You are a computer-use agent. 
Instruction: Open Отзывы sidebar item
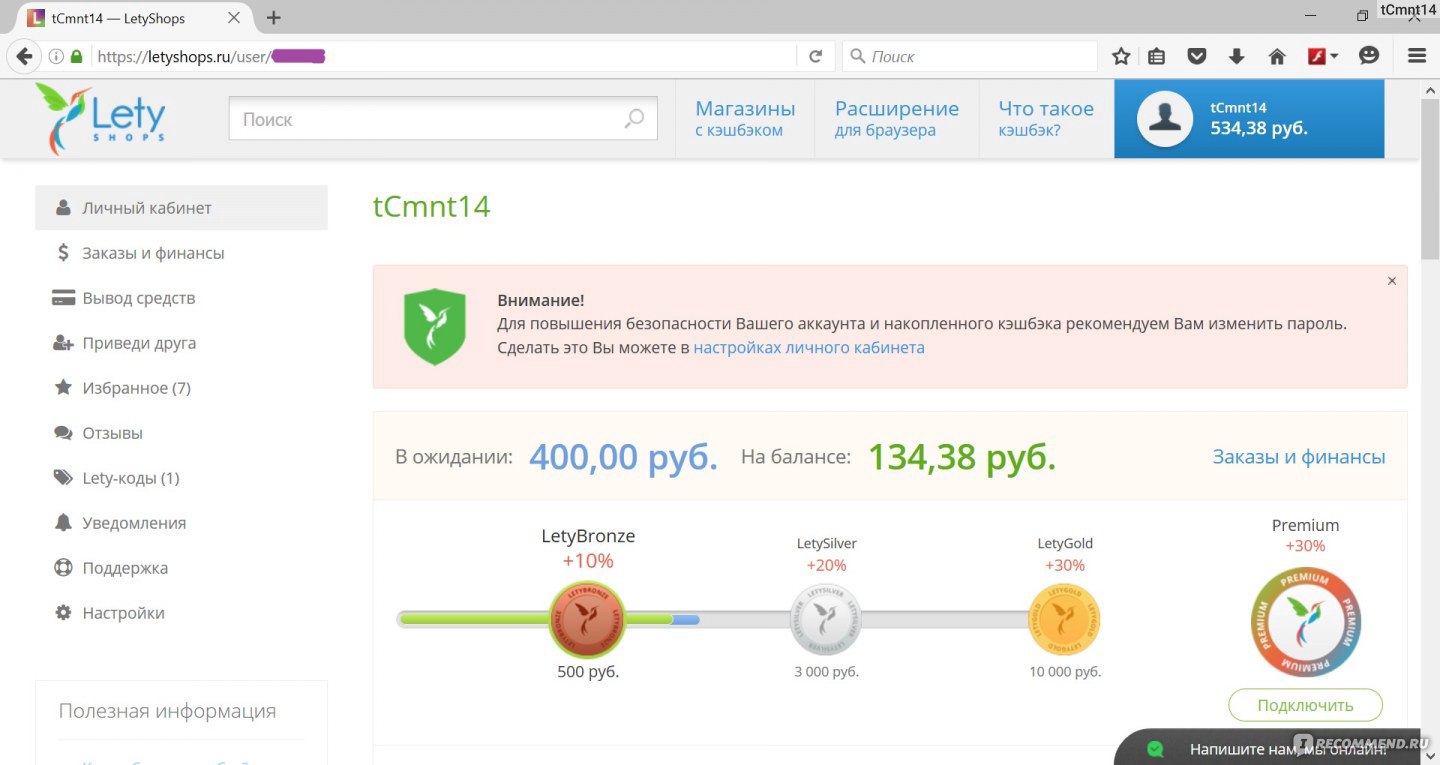(181, 433)
